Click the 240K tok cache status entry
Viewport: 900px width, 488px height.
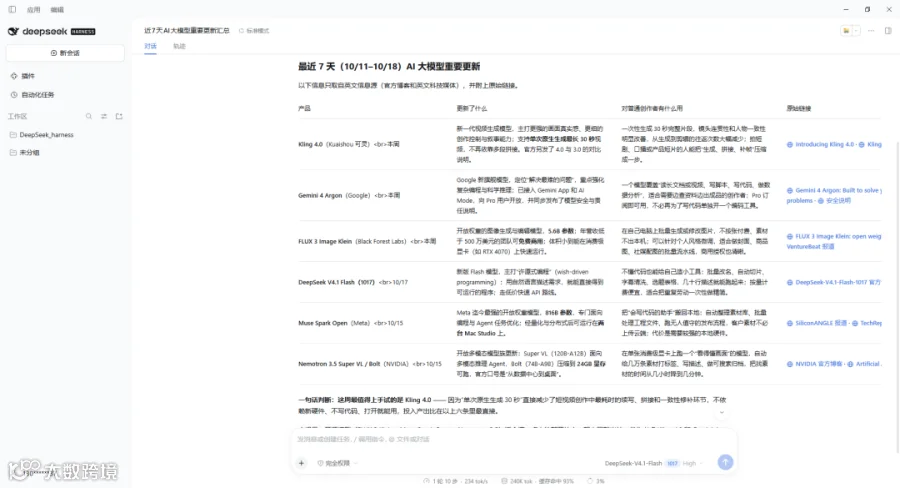coord(537,481)
